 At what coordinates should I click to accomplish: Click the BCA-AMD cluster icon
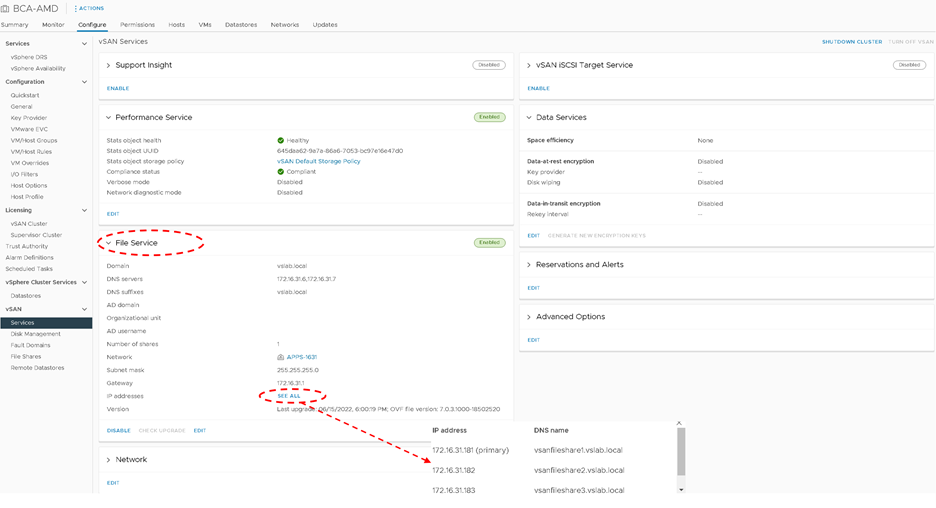pyautogui.click(x=7, y=8)
